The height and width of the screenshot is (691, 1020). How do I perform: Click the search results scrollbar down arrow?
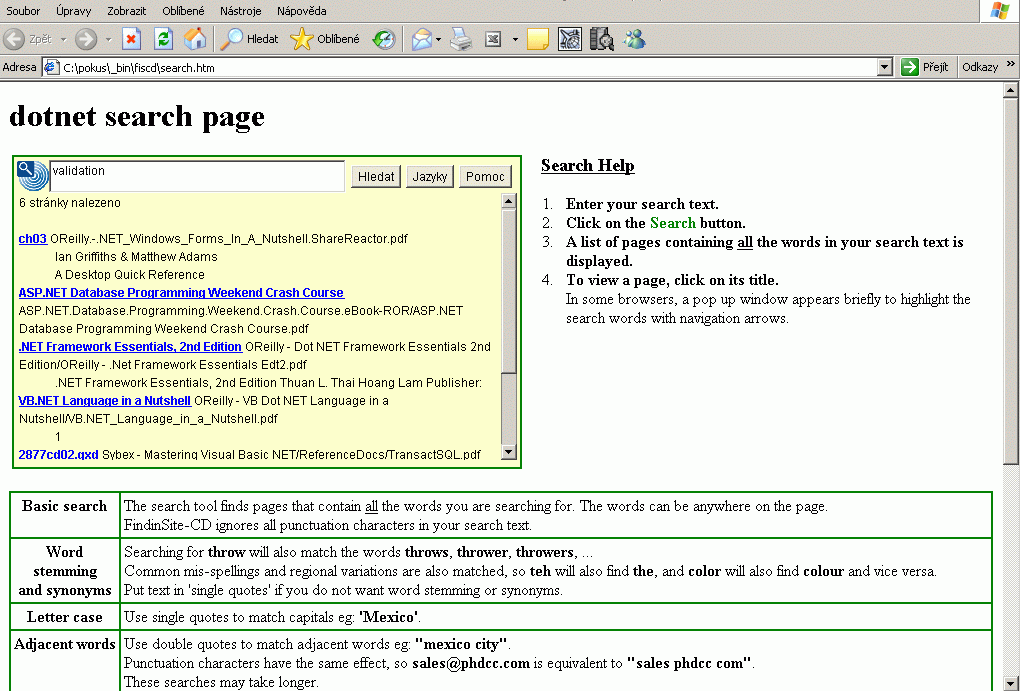coord(509,454)
